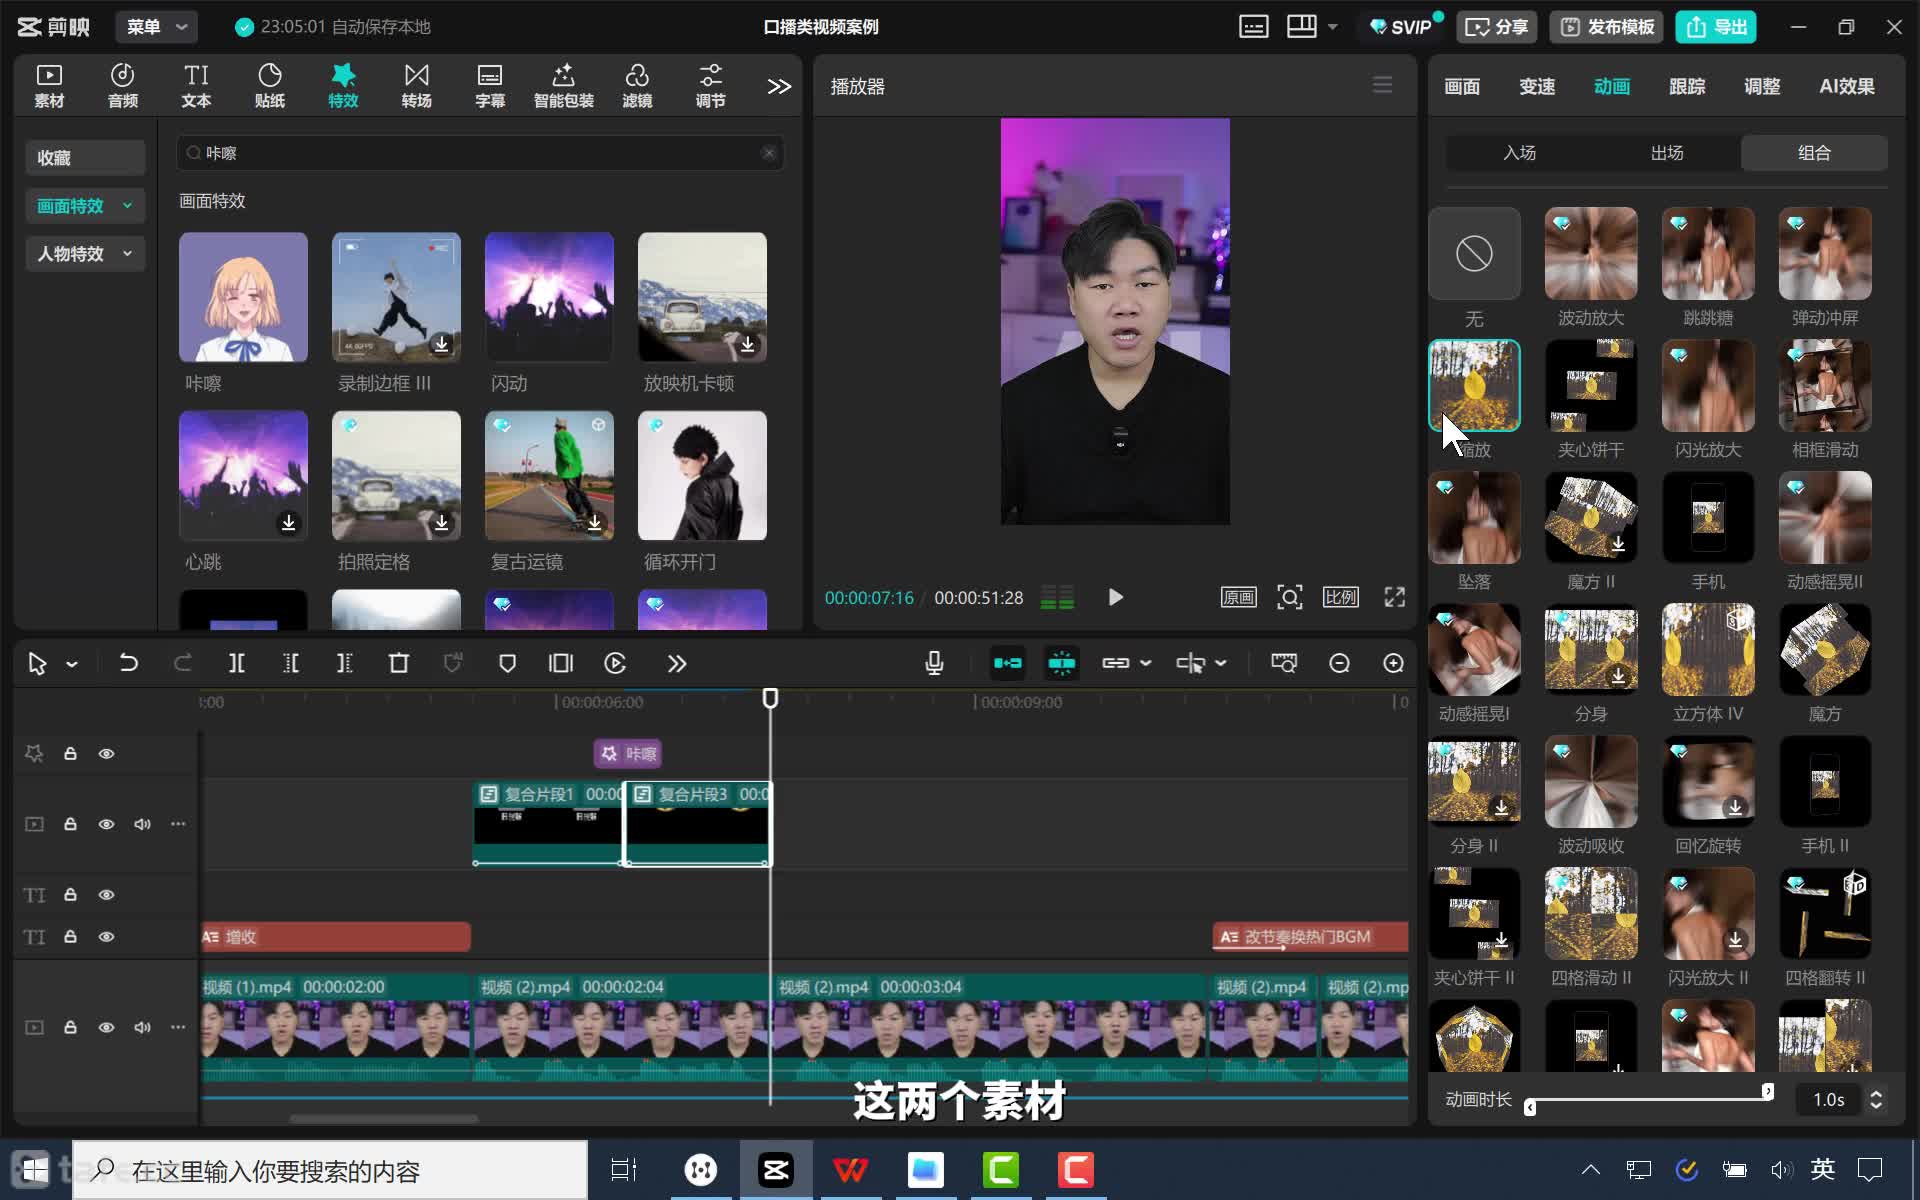Screen dimensions: 1920x1200
Task: Hide the compound clip video track
Action: (106, 824)
